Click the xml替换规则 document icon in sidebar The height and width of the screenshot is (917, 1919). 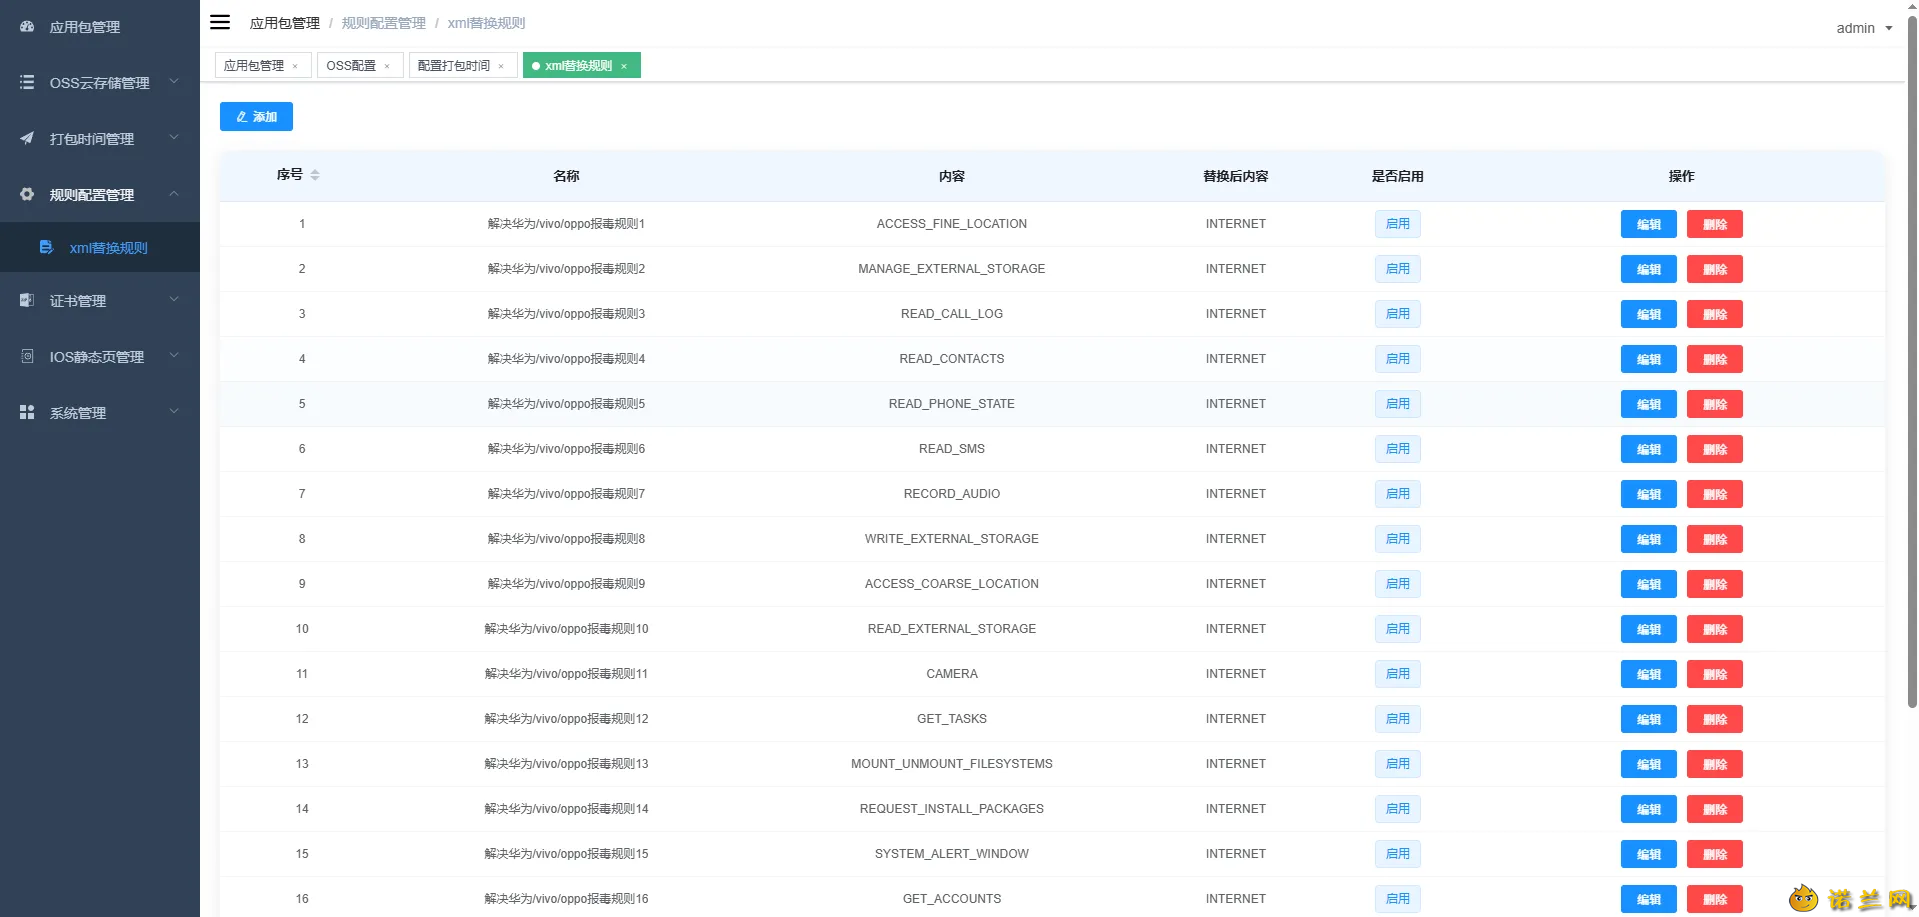(46, 247)
